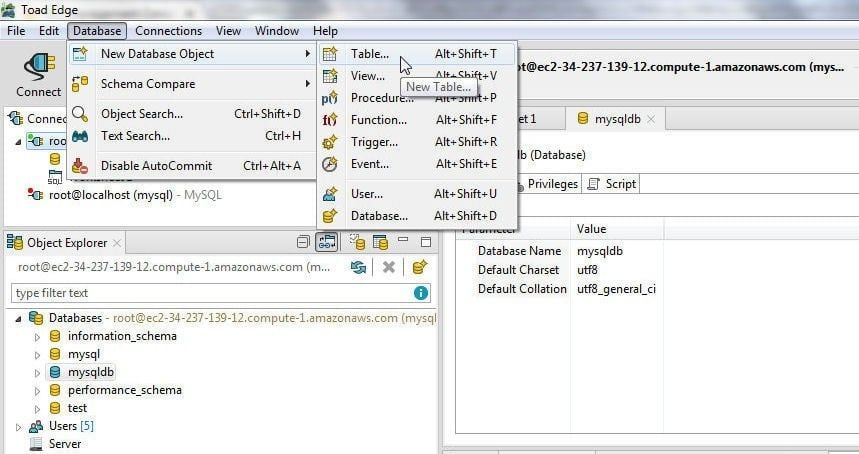Screen dimensions: 859x454
Task: Click the Event clock icon
Action: click(330, 164)
